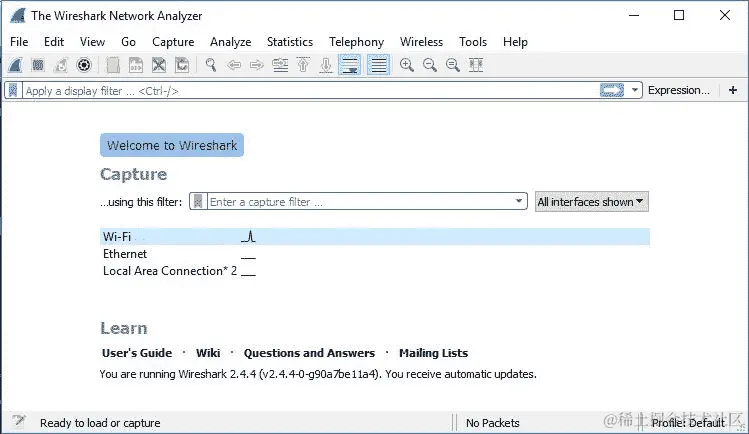This screenshot has height=434, width=749.
Task: Click the Wi-Fi traffic sparkline graph
Action: click(x=248, y=236)
